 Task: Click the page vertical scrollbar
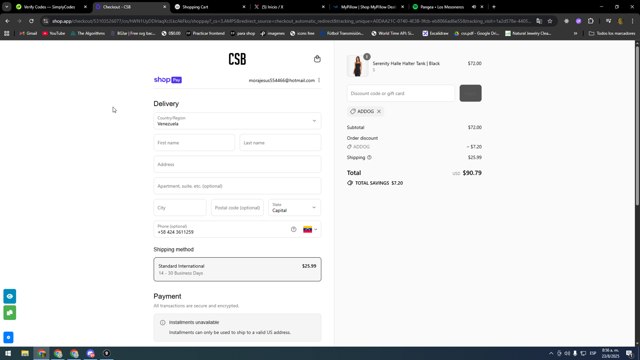coord(637,127)
